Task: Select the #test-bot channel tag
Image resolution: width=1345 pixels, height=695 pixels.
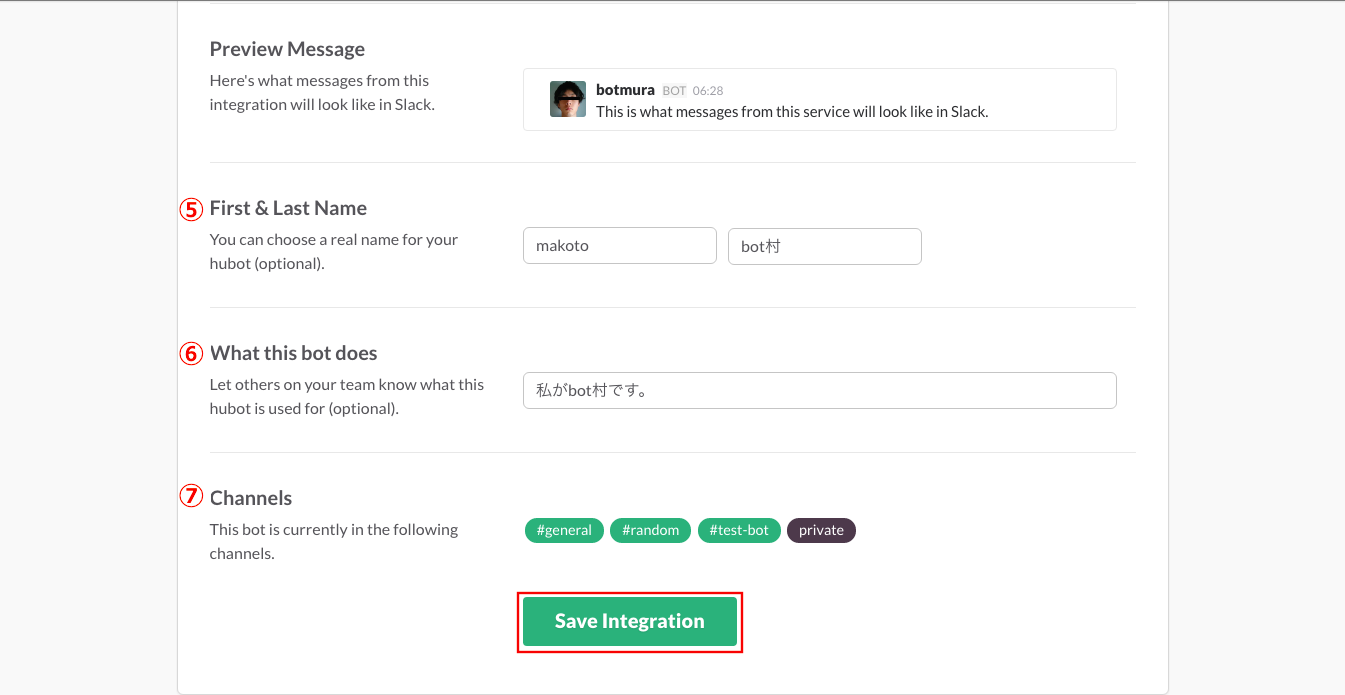Action: click(x=739, y=530)
